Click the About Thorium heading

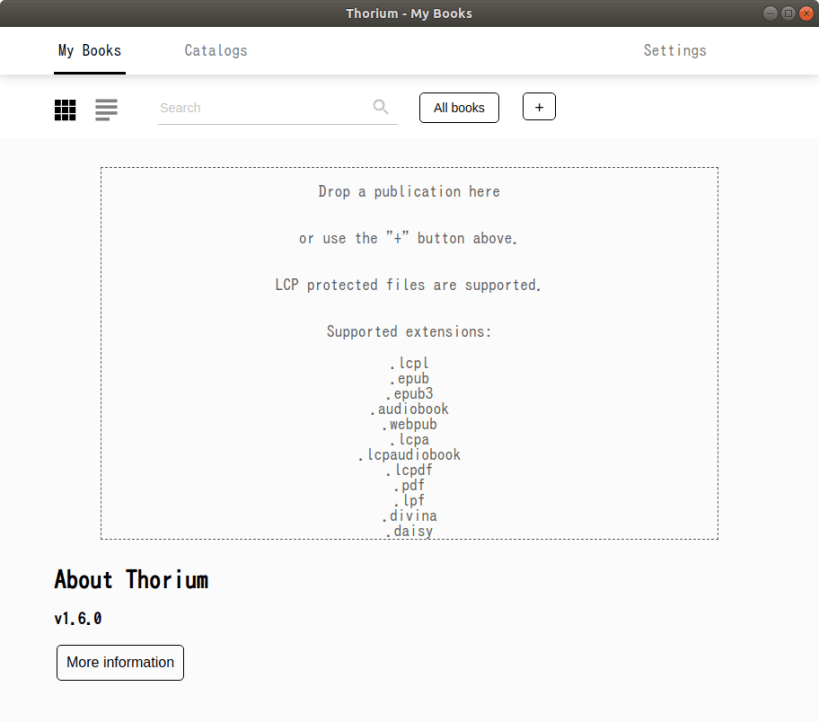tap(131, 580)
